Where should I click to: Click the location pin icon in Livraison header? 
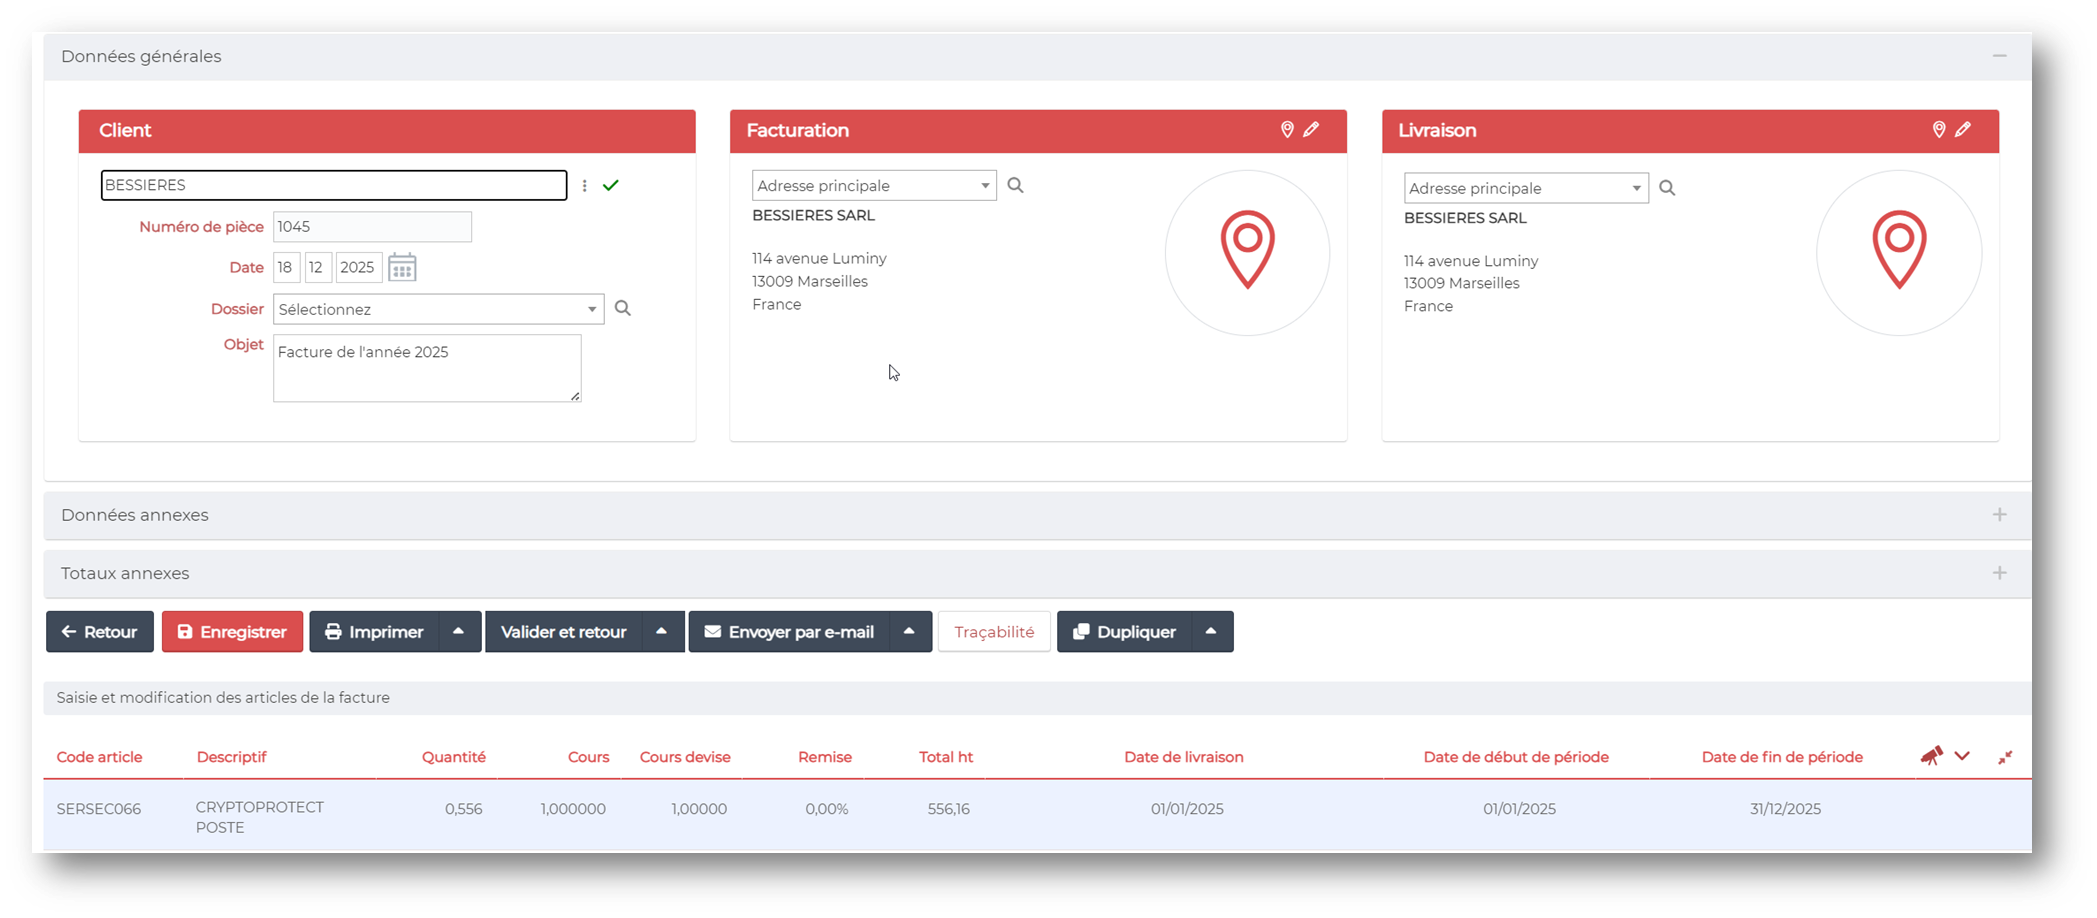(1938, 130)
